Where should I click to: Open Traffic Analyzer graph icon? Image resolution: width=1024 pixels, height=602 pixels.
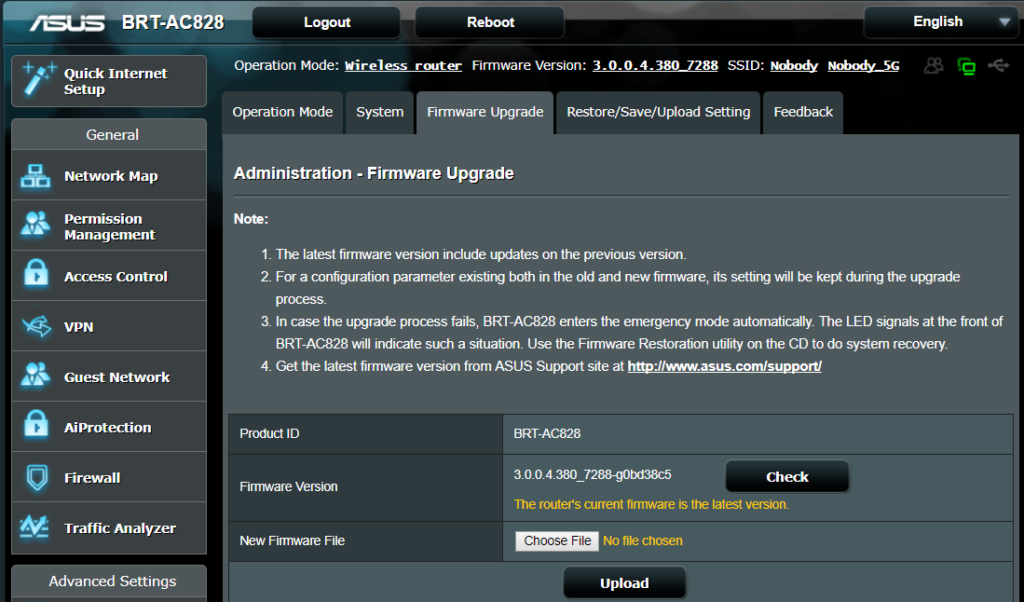point(36,528)
